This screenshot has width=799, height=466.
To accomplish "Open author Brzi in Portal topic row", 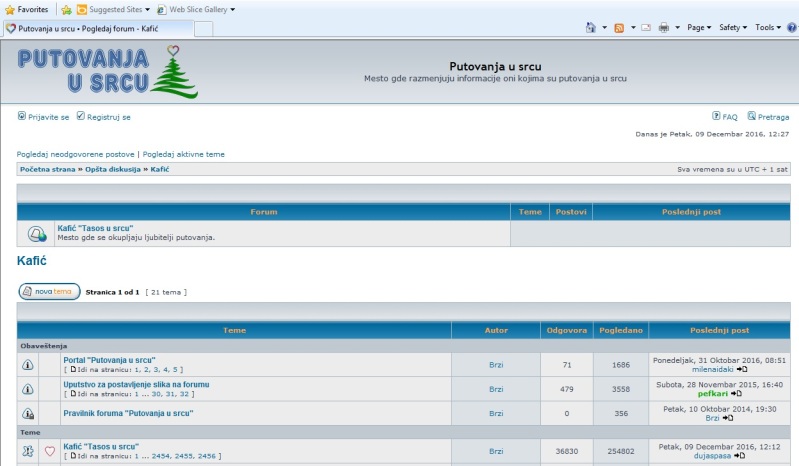I will click(x=496, y=365).
